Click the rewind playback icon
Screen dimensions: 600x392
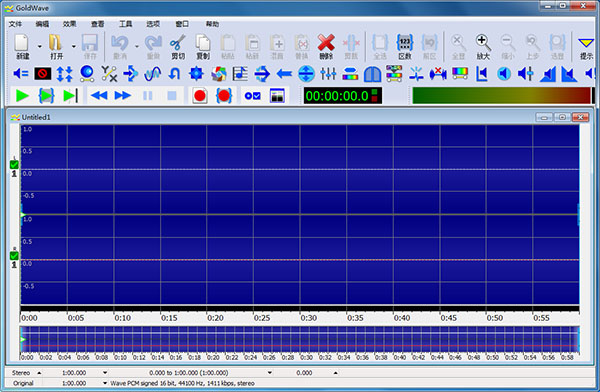coord(99,96)
